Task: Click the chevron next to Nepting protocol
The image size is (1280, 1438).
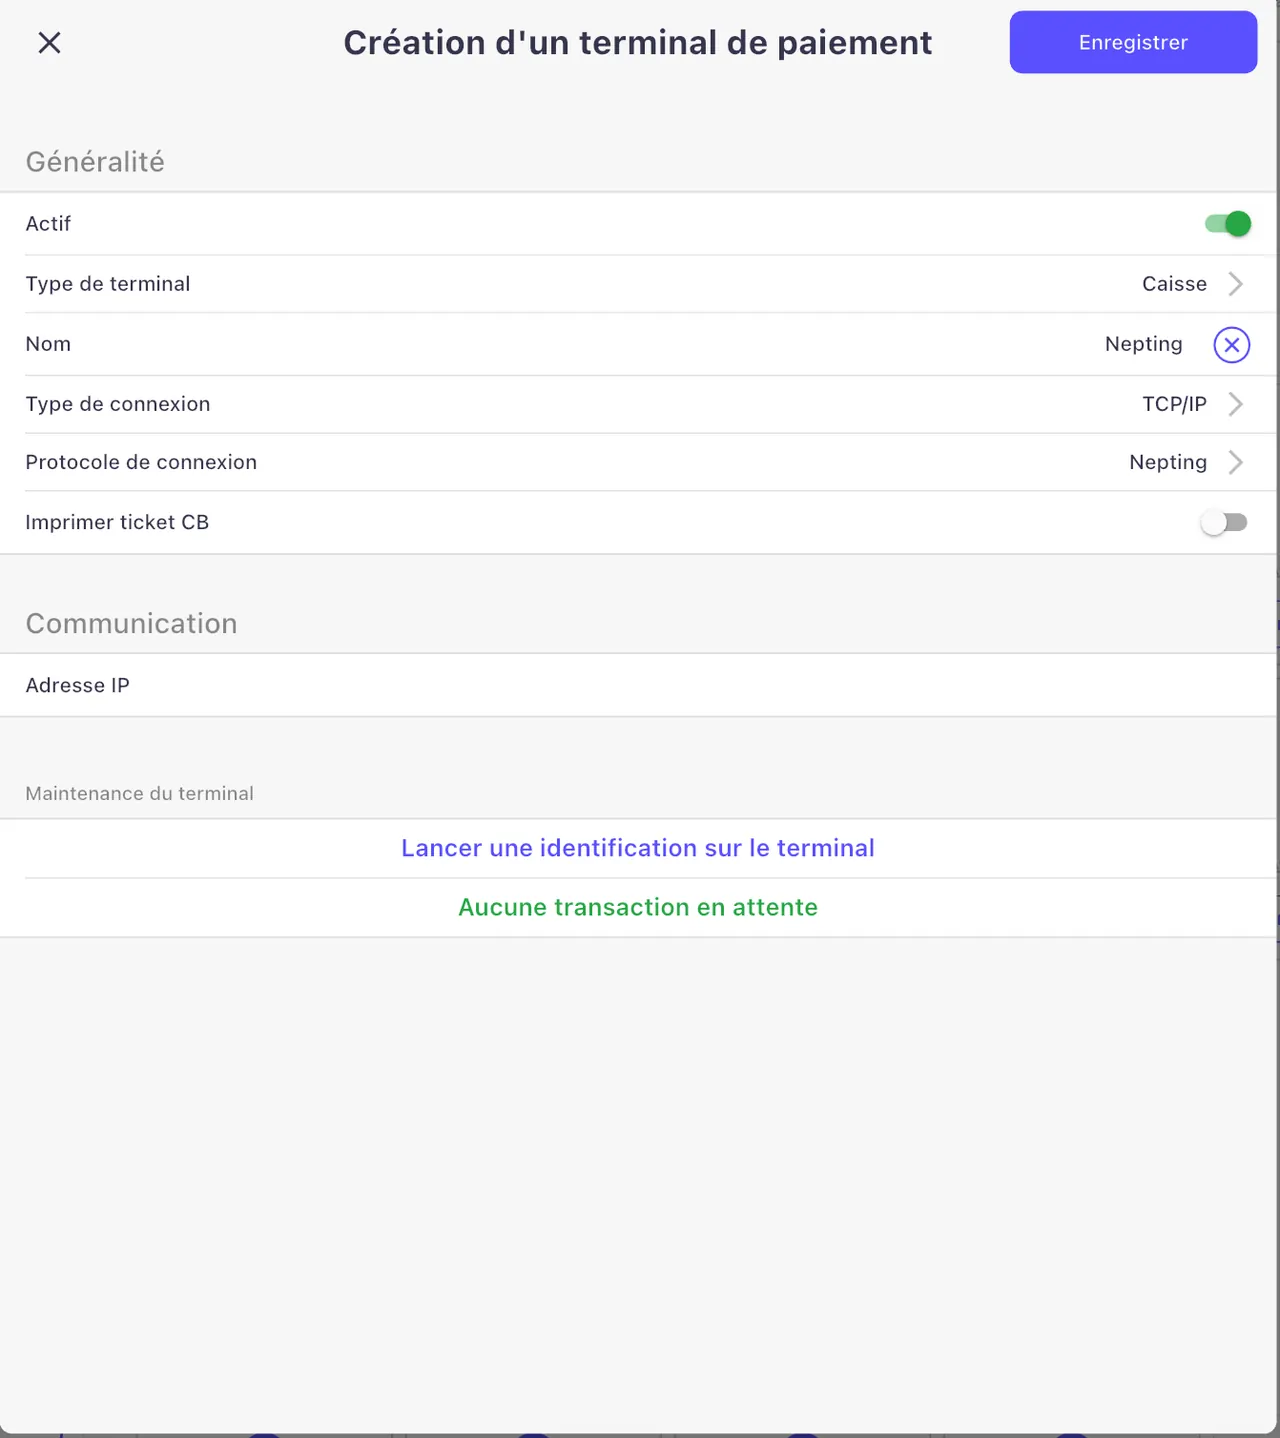Action: coord(1236,462)
